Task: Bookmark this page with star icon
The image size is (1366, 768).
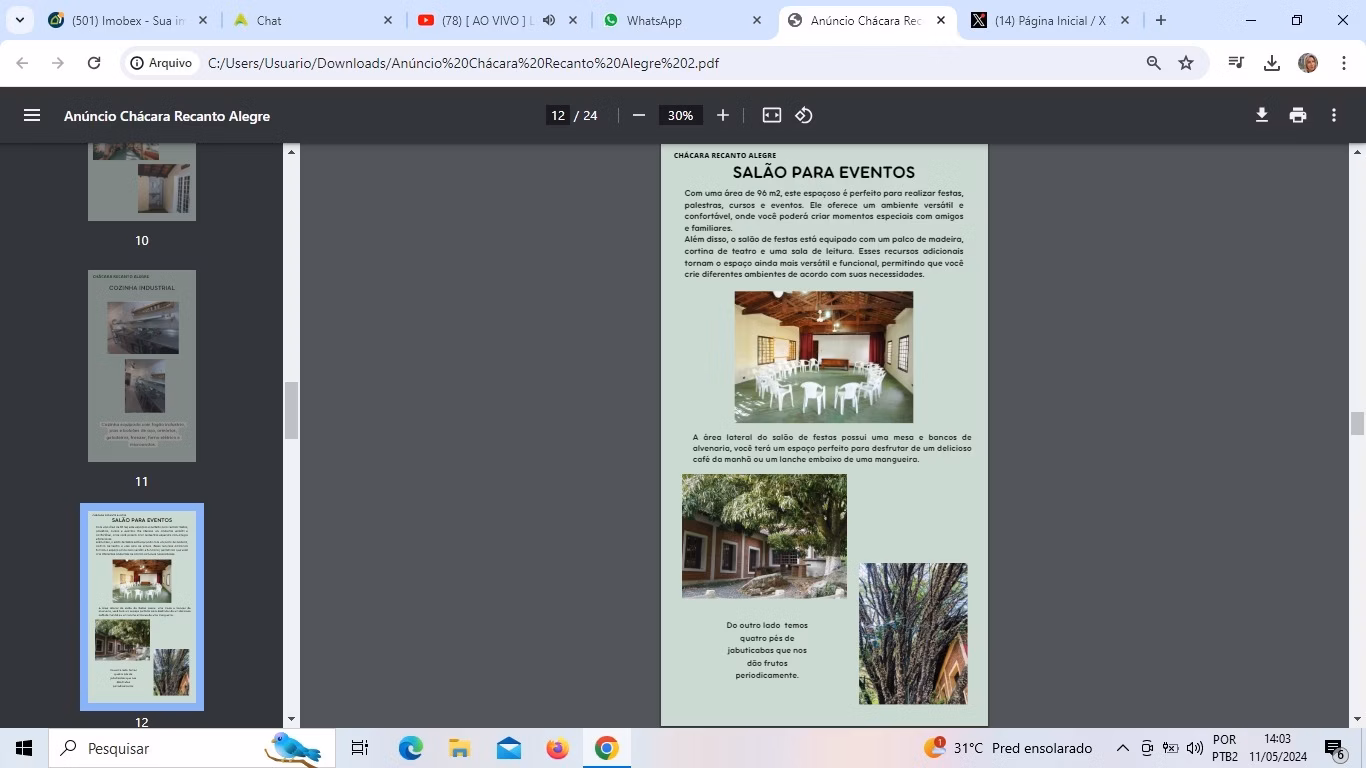Action: coord(1186,63)
